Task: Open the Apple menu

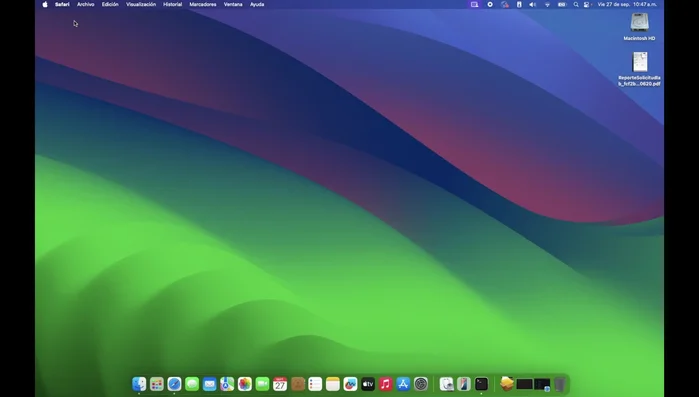Action: (x=45, y=4)
